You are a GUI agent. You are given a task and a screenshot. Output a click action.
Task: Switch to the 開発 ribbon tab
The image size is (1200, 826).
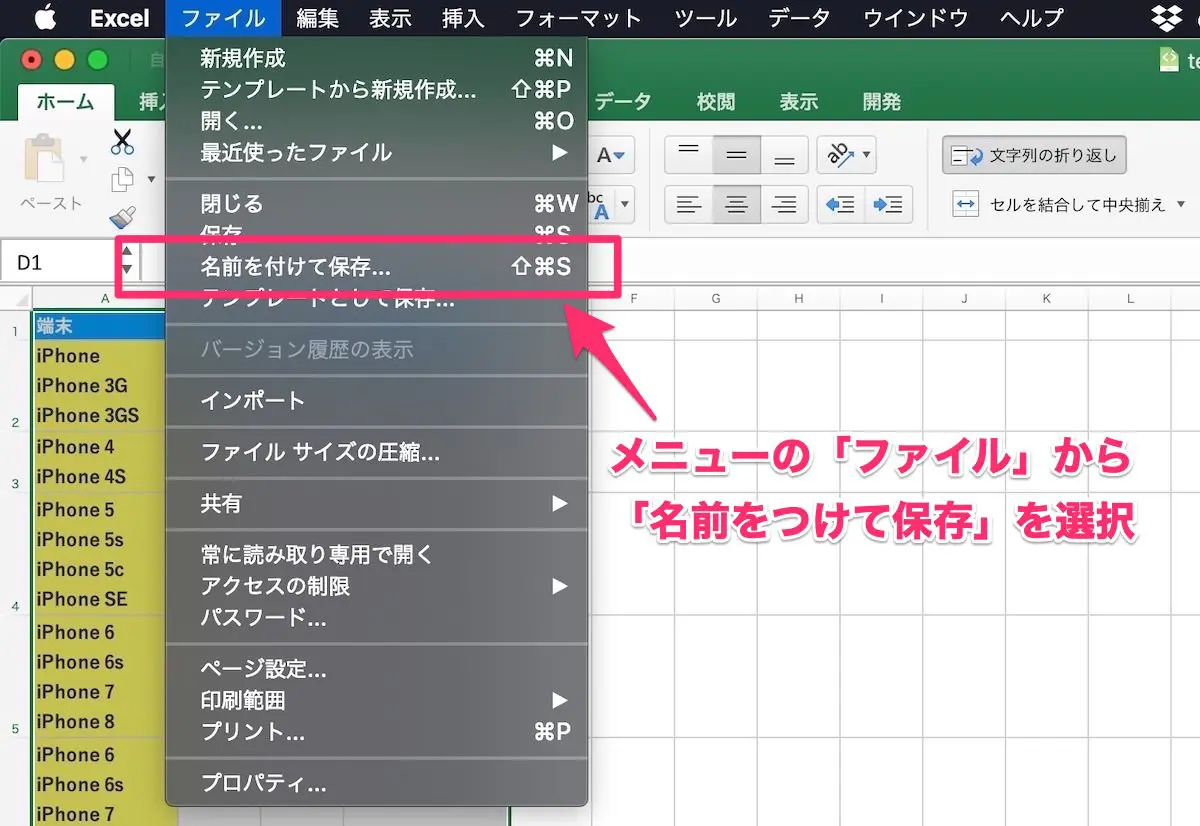pyautogui.click(x=882, y=101)
